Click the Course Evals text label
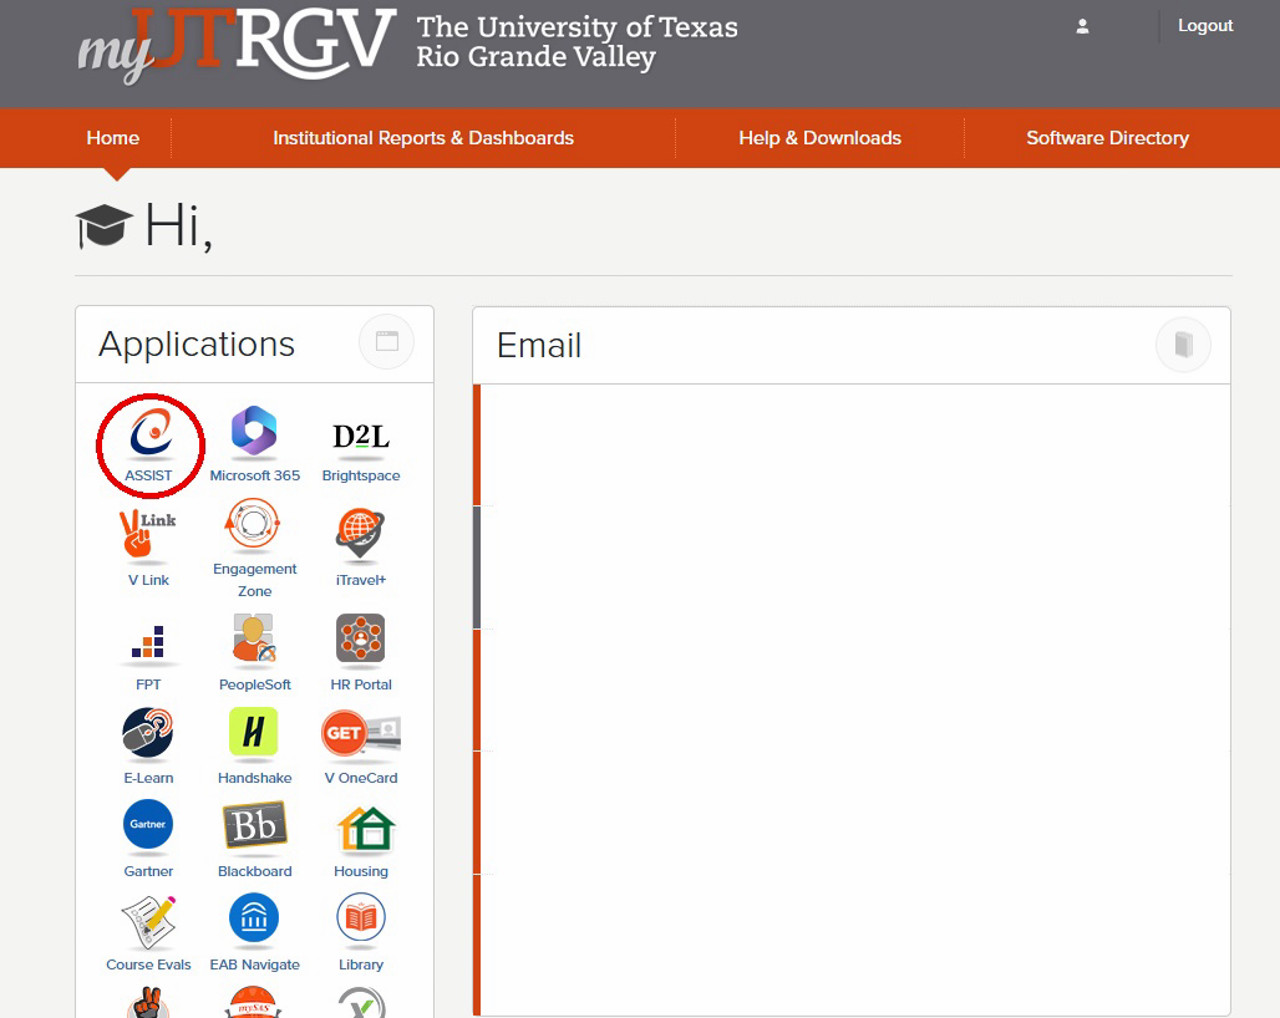1280x1018 pixels. click(x=148, y=965)
